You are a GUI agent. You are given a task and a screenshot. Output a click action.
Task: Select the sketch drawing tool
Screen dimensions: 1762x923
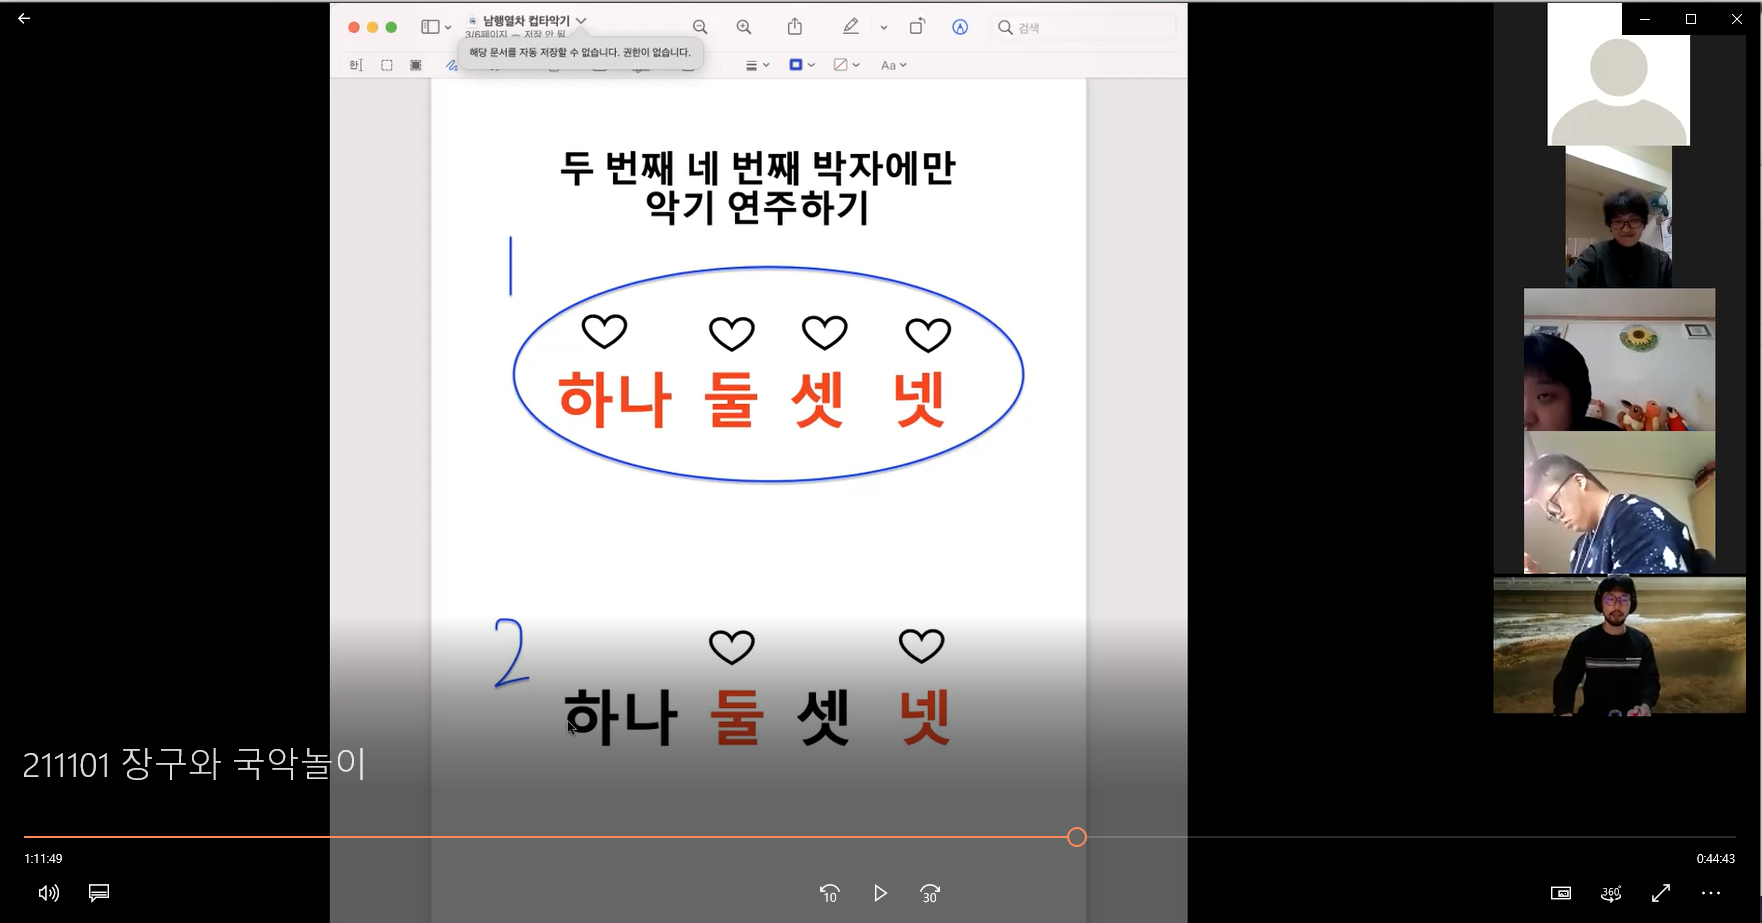pyautogui.click(x=451, y=66)
